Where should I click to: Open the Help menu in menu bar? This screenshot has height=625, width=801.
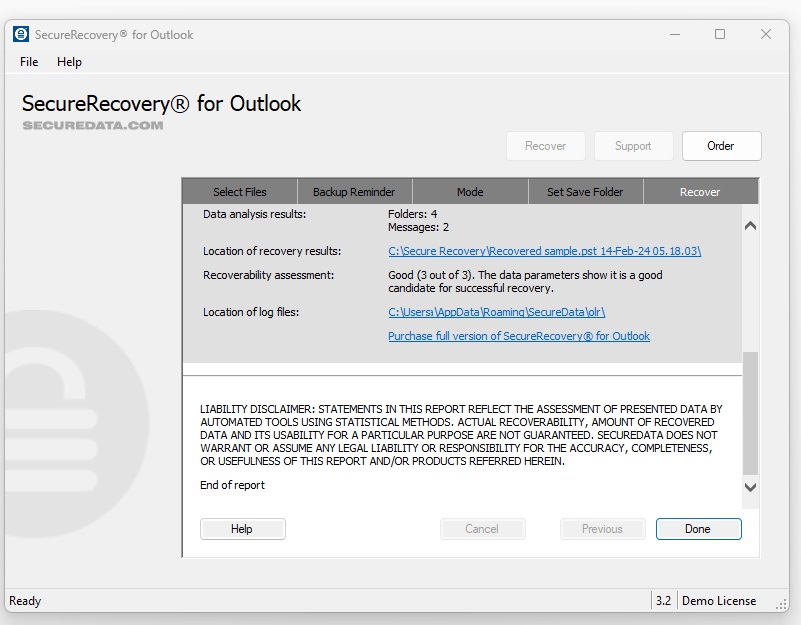69,62
